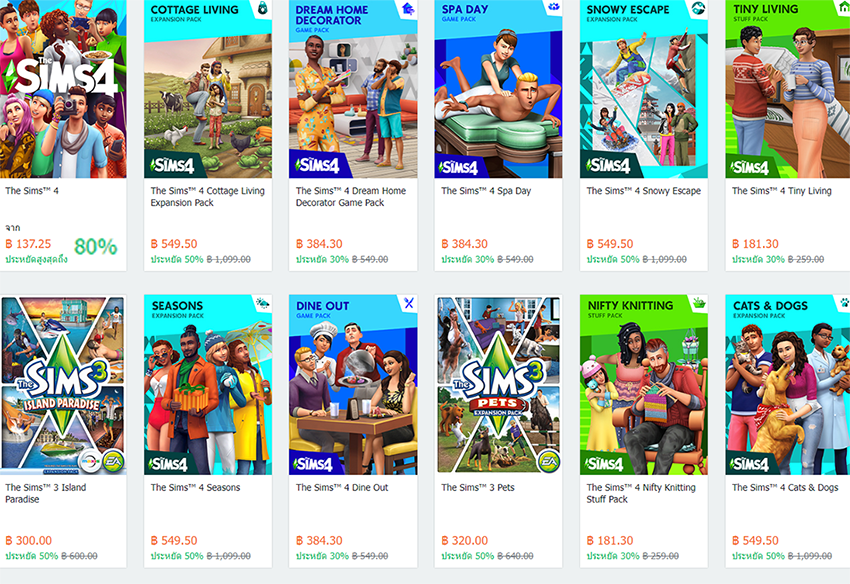Click the 80% discount label on Sims 4
The image size is (850, 584).
pos(95,247)
